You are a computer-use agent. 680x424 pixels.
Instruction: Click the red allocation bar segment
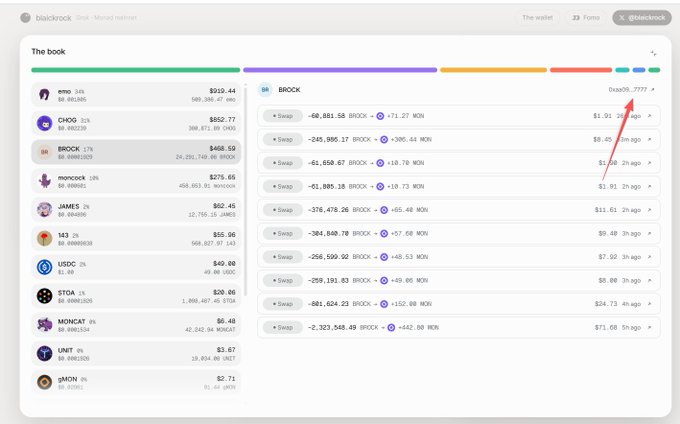(x=581, y=70)
